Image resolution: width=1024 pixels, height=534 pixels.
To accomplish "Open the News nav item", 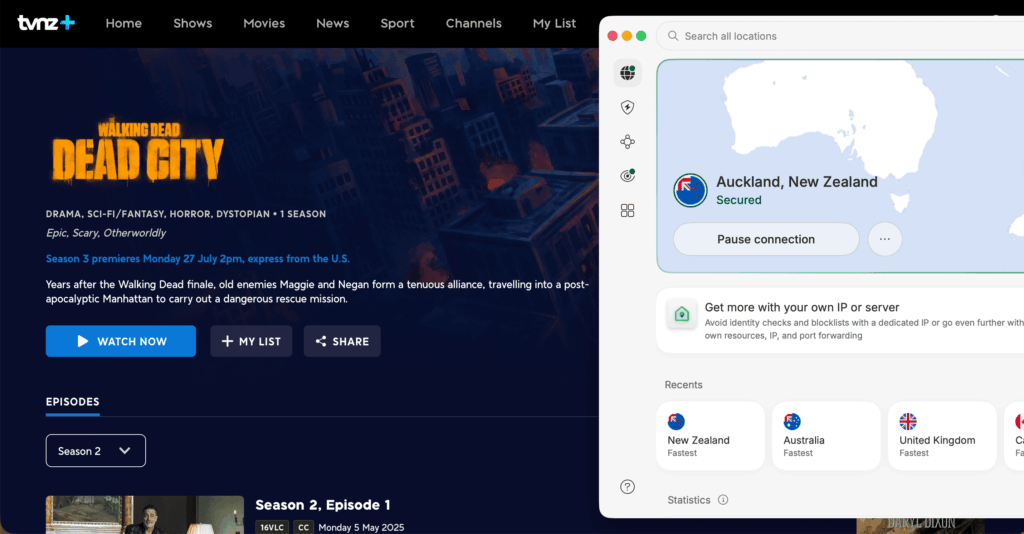I will (x=332, y=24).
